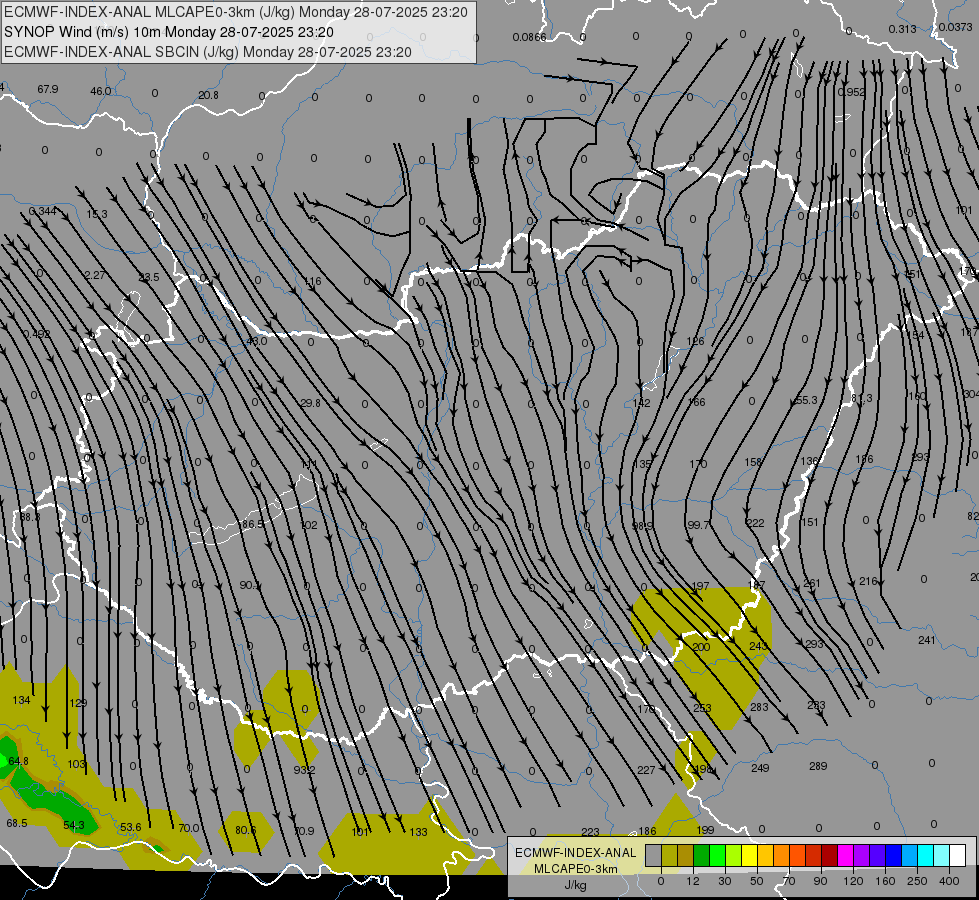Click the legend tick label 250
This screenshot has height=900, width=979.
coord(917,881)
